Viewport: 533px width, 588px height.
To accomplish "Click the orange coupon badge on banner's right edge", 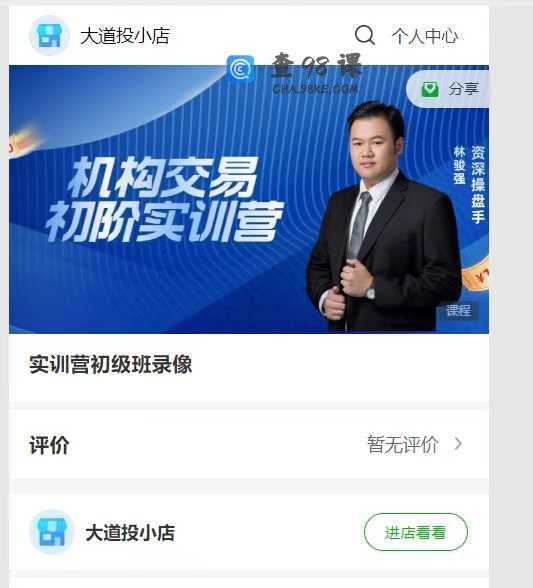I will [x=475, y=276].
